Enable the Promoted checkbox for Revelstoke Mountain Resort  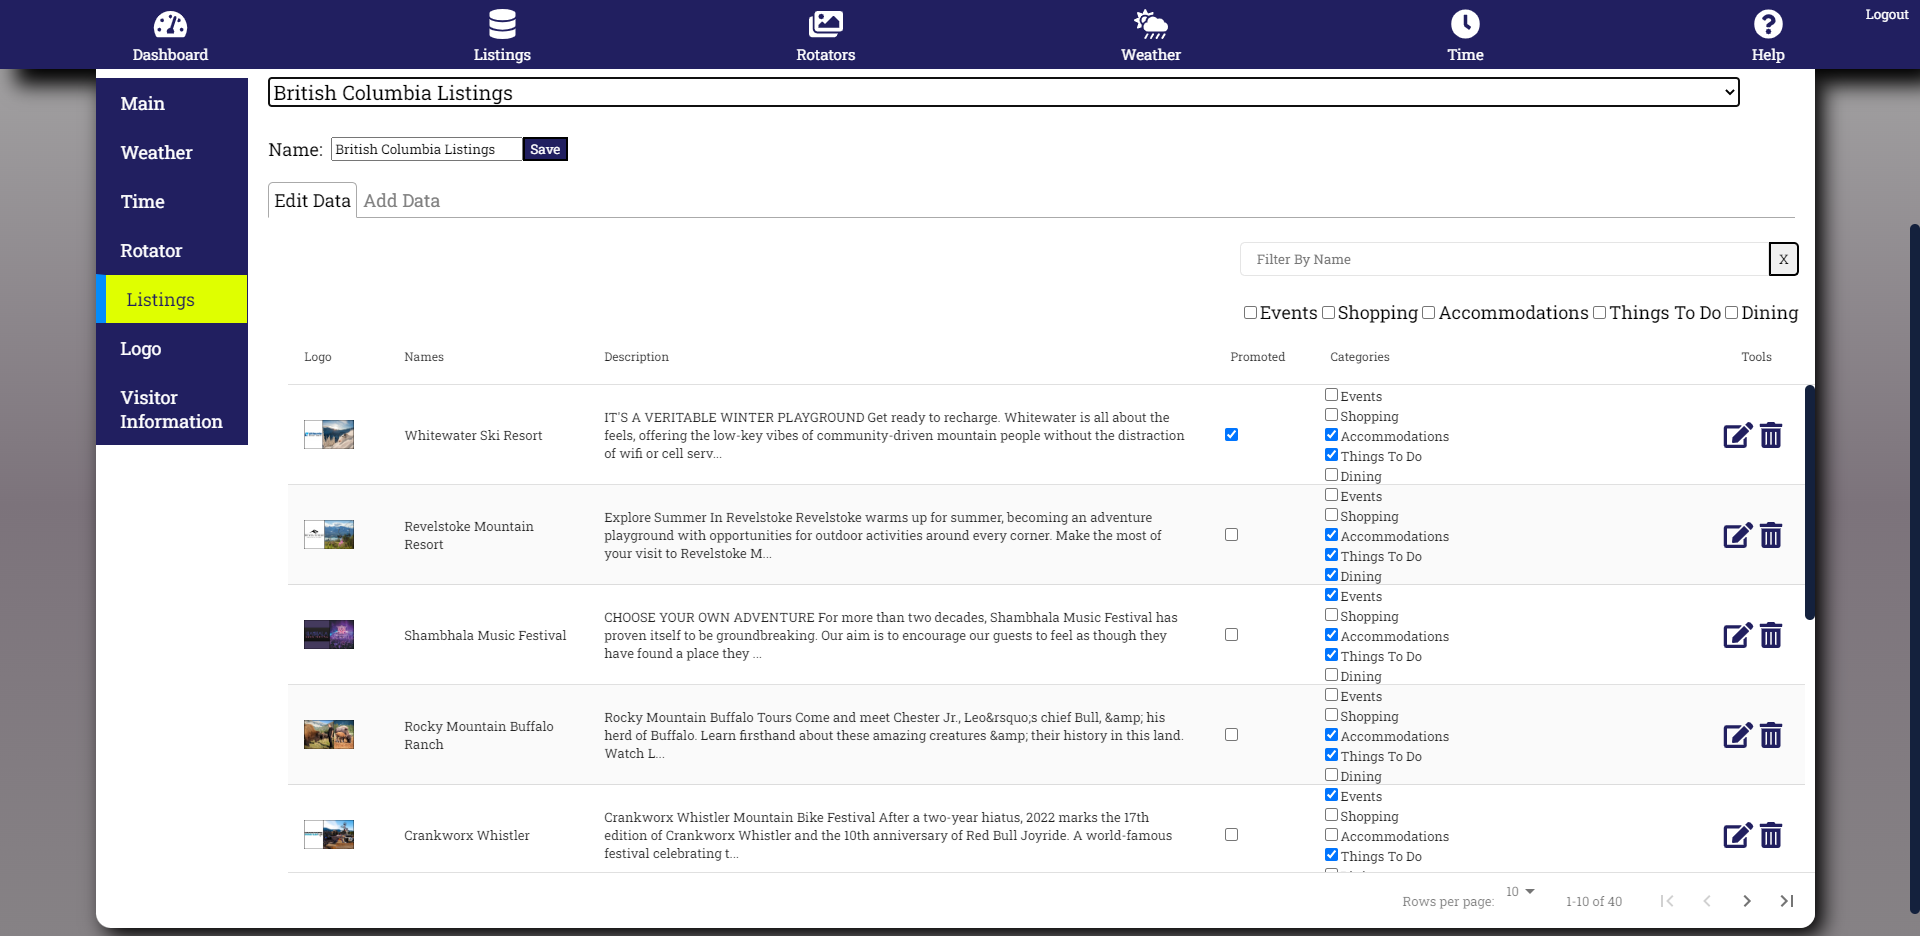tap(1231, 535)
